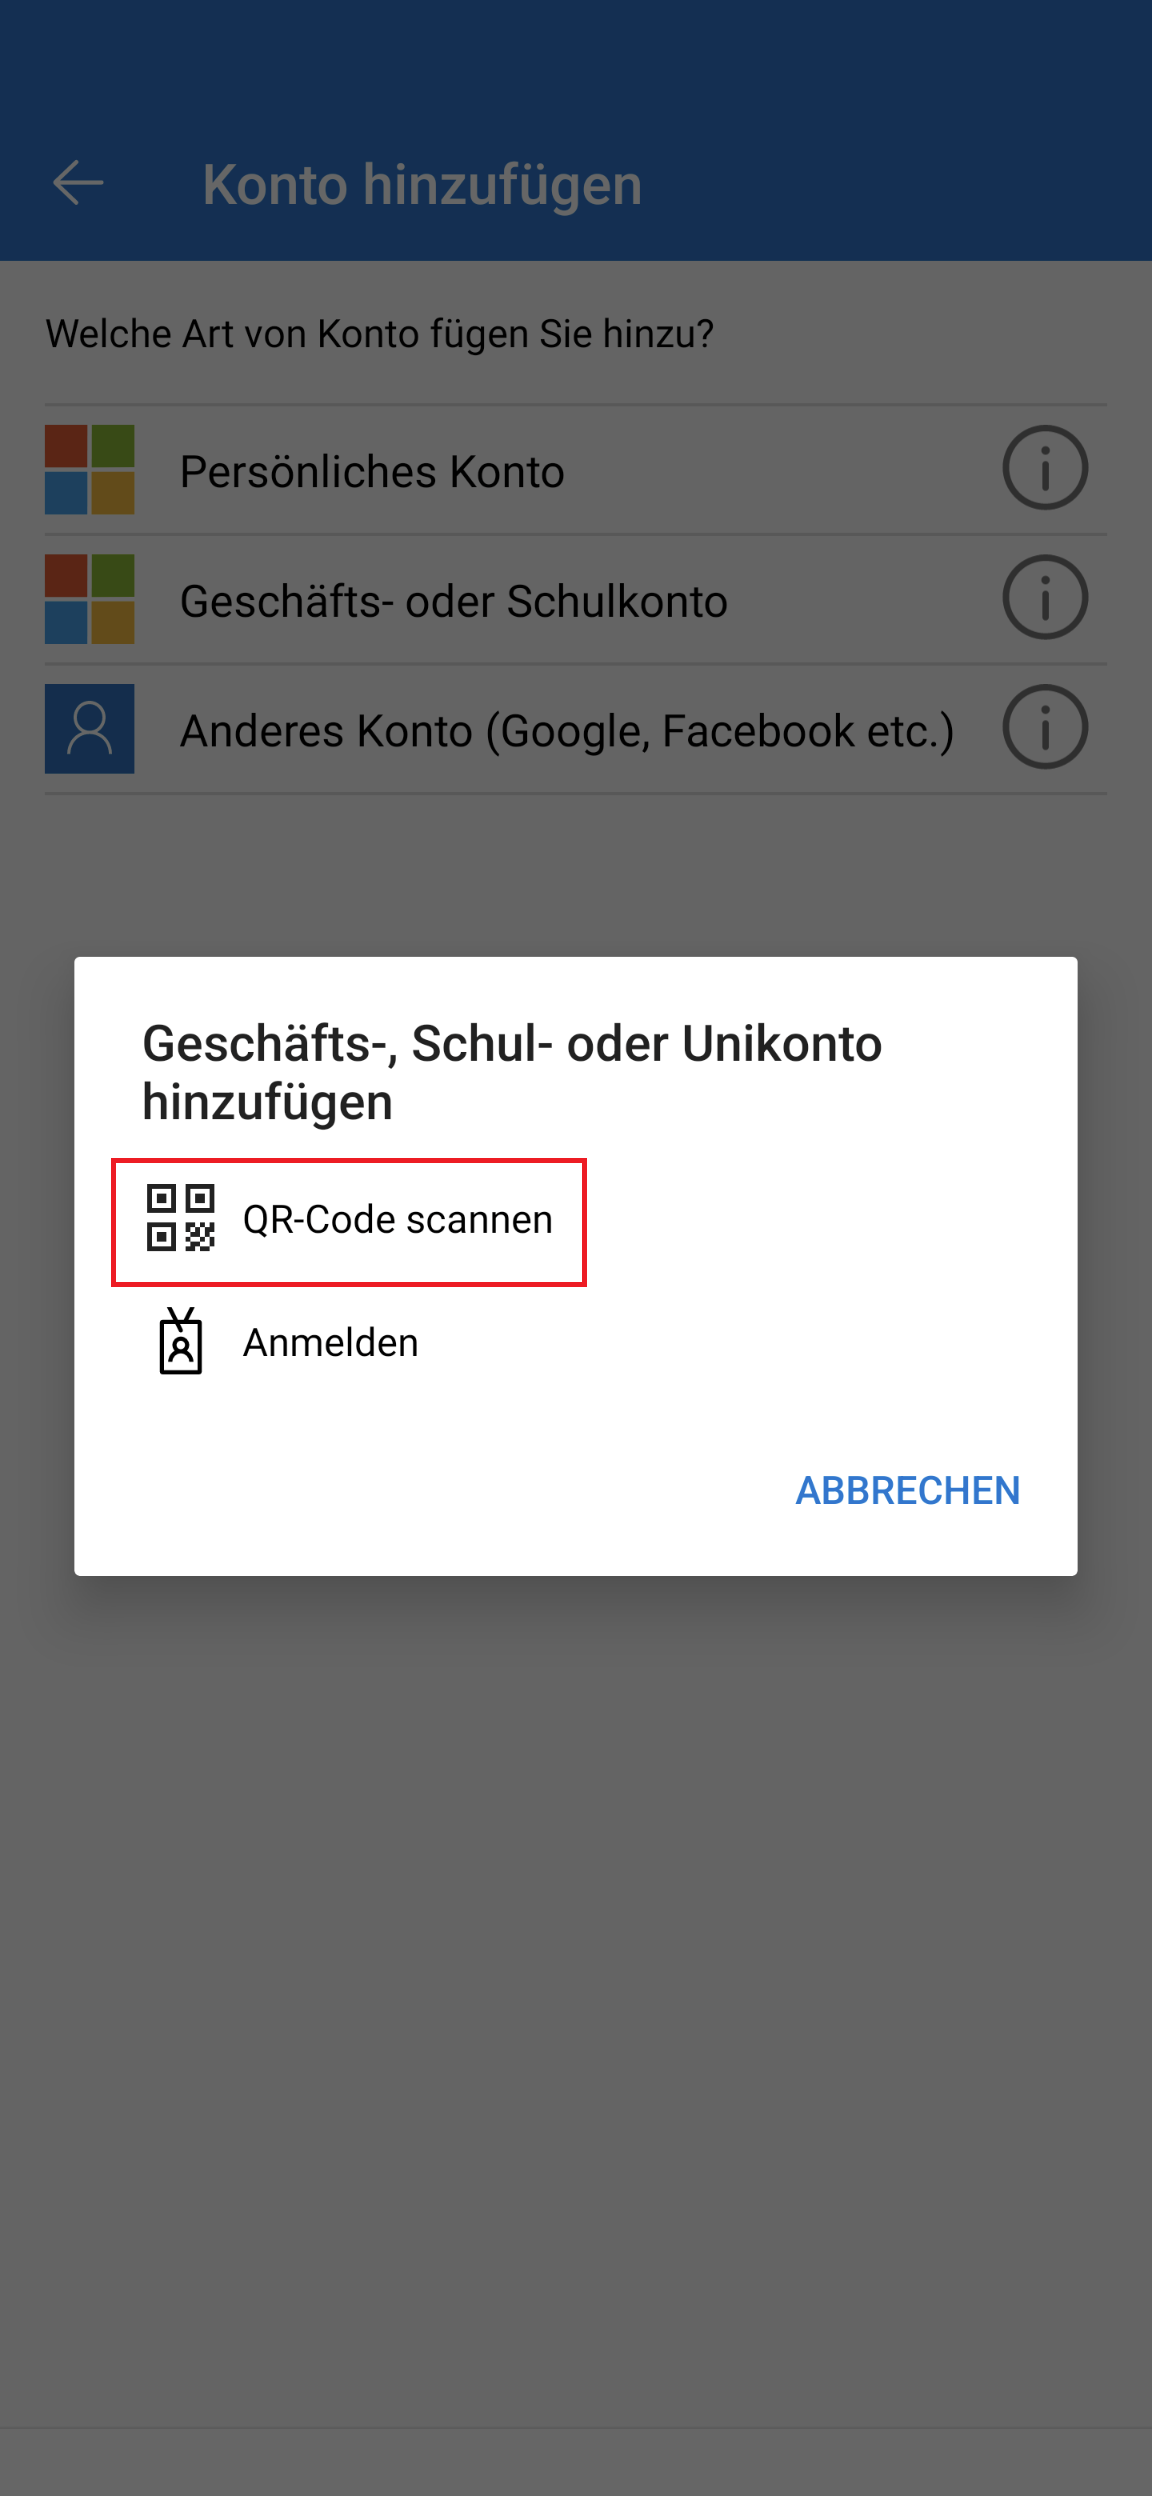Open info for Persönliches Konto

coord(1045,468)
